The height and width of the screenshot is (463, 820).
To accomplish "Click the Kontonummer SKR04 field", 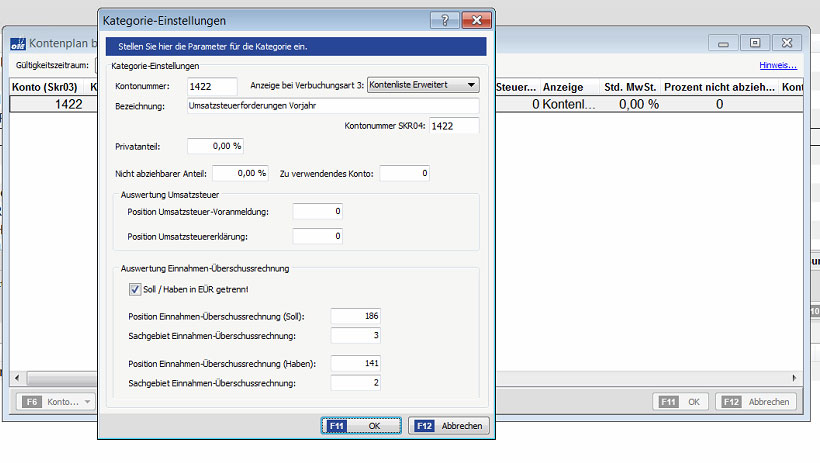I will point(454,126).
